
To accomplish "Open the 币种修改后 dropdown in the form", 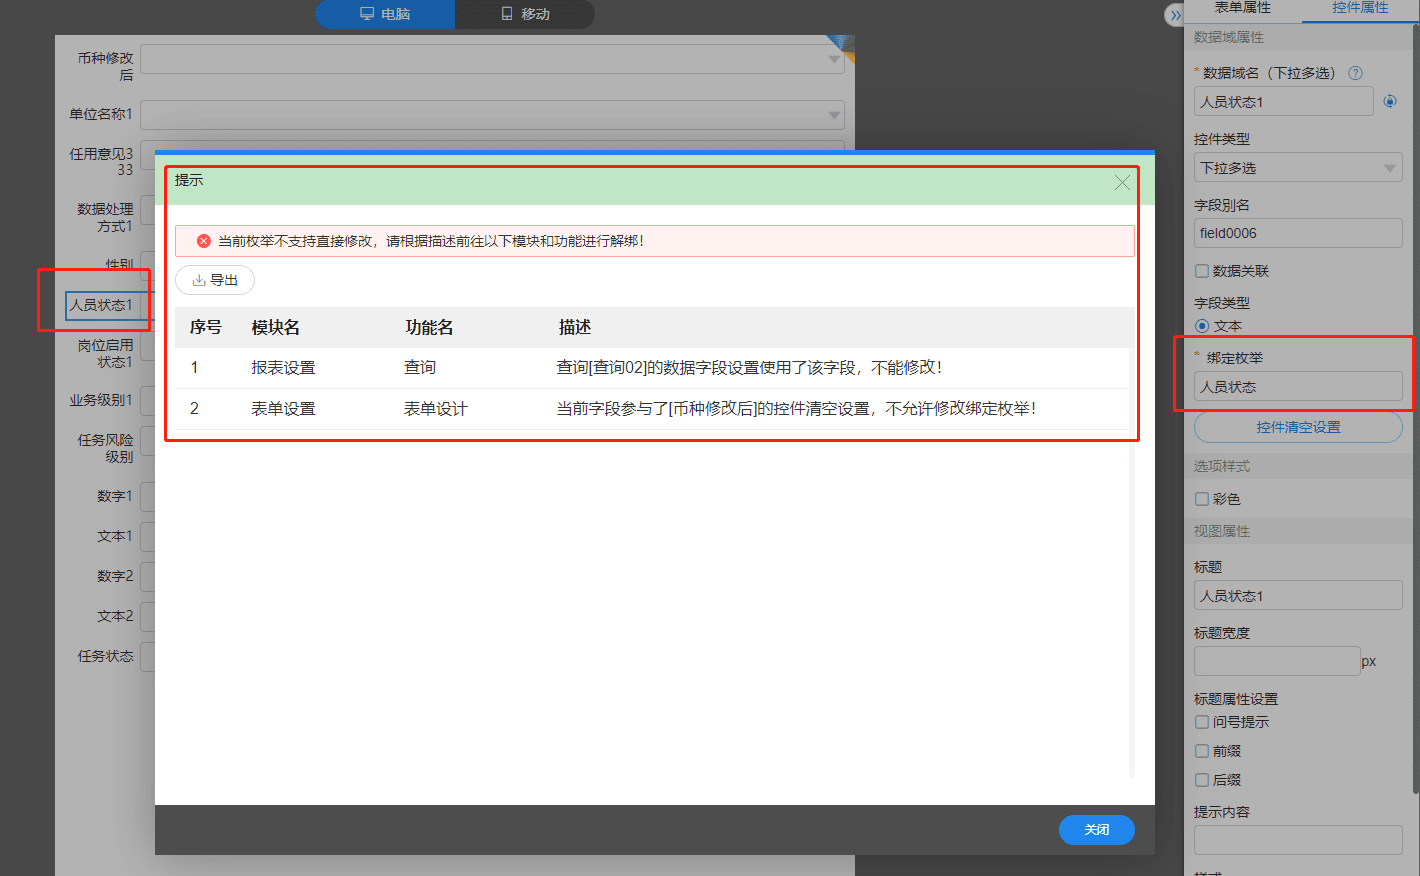I will pos(492,59).
